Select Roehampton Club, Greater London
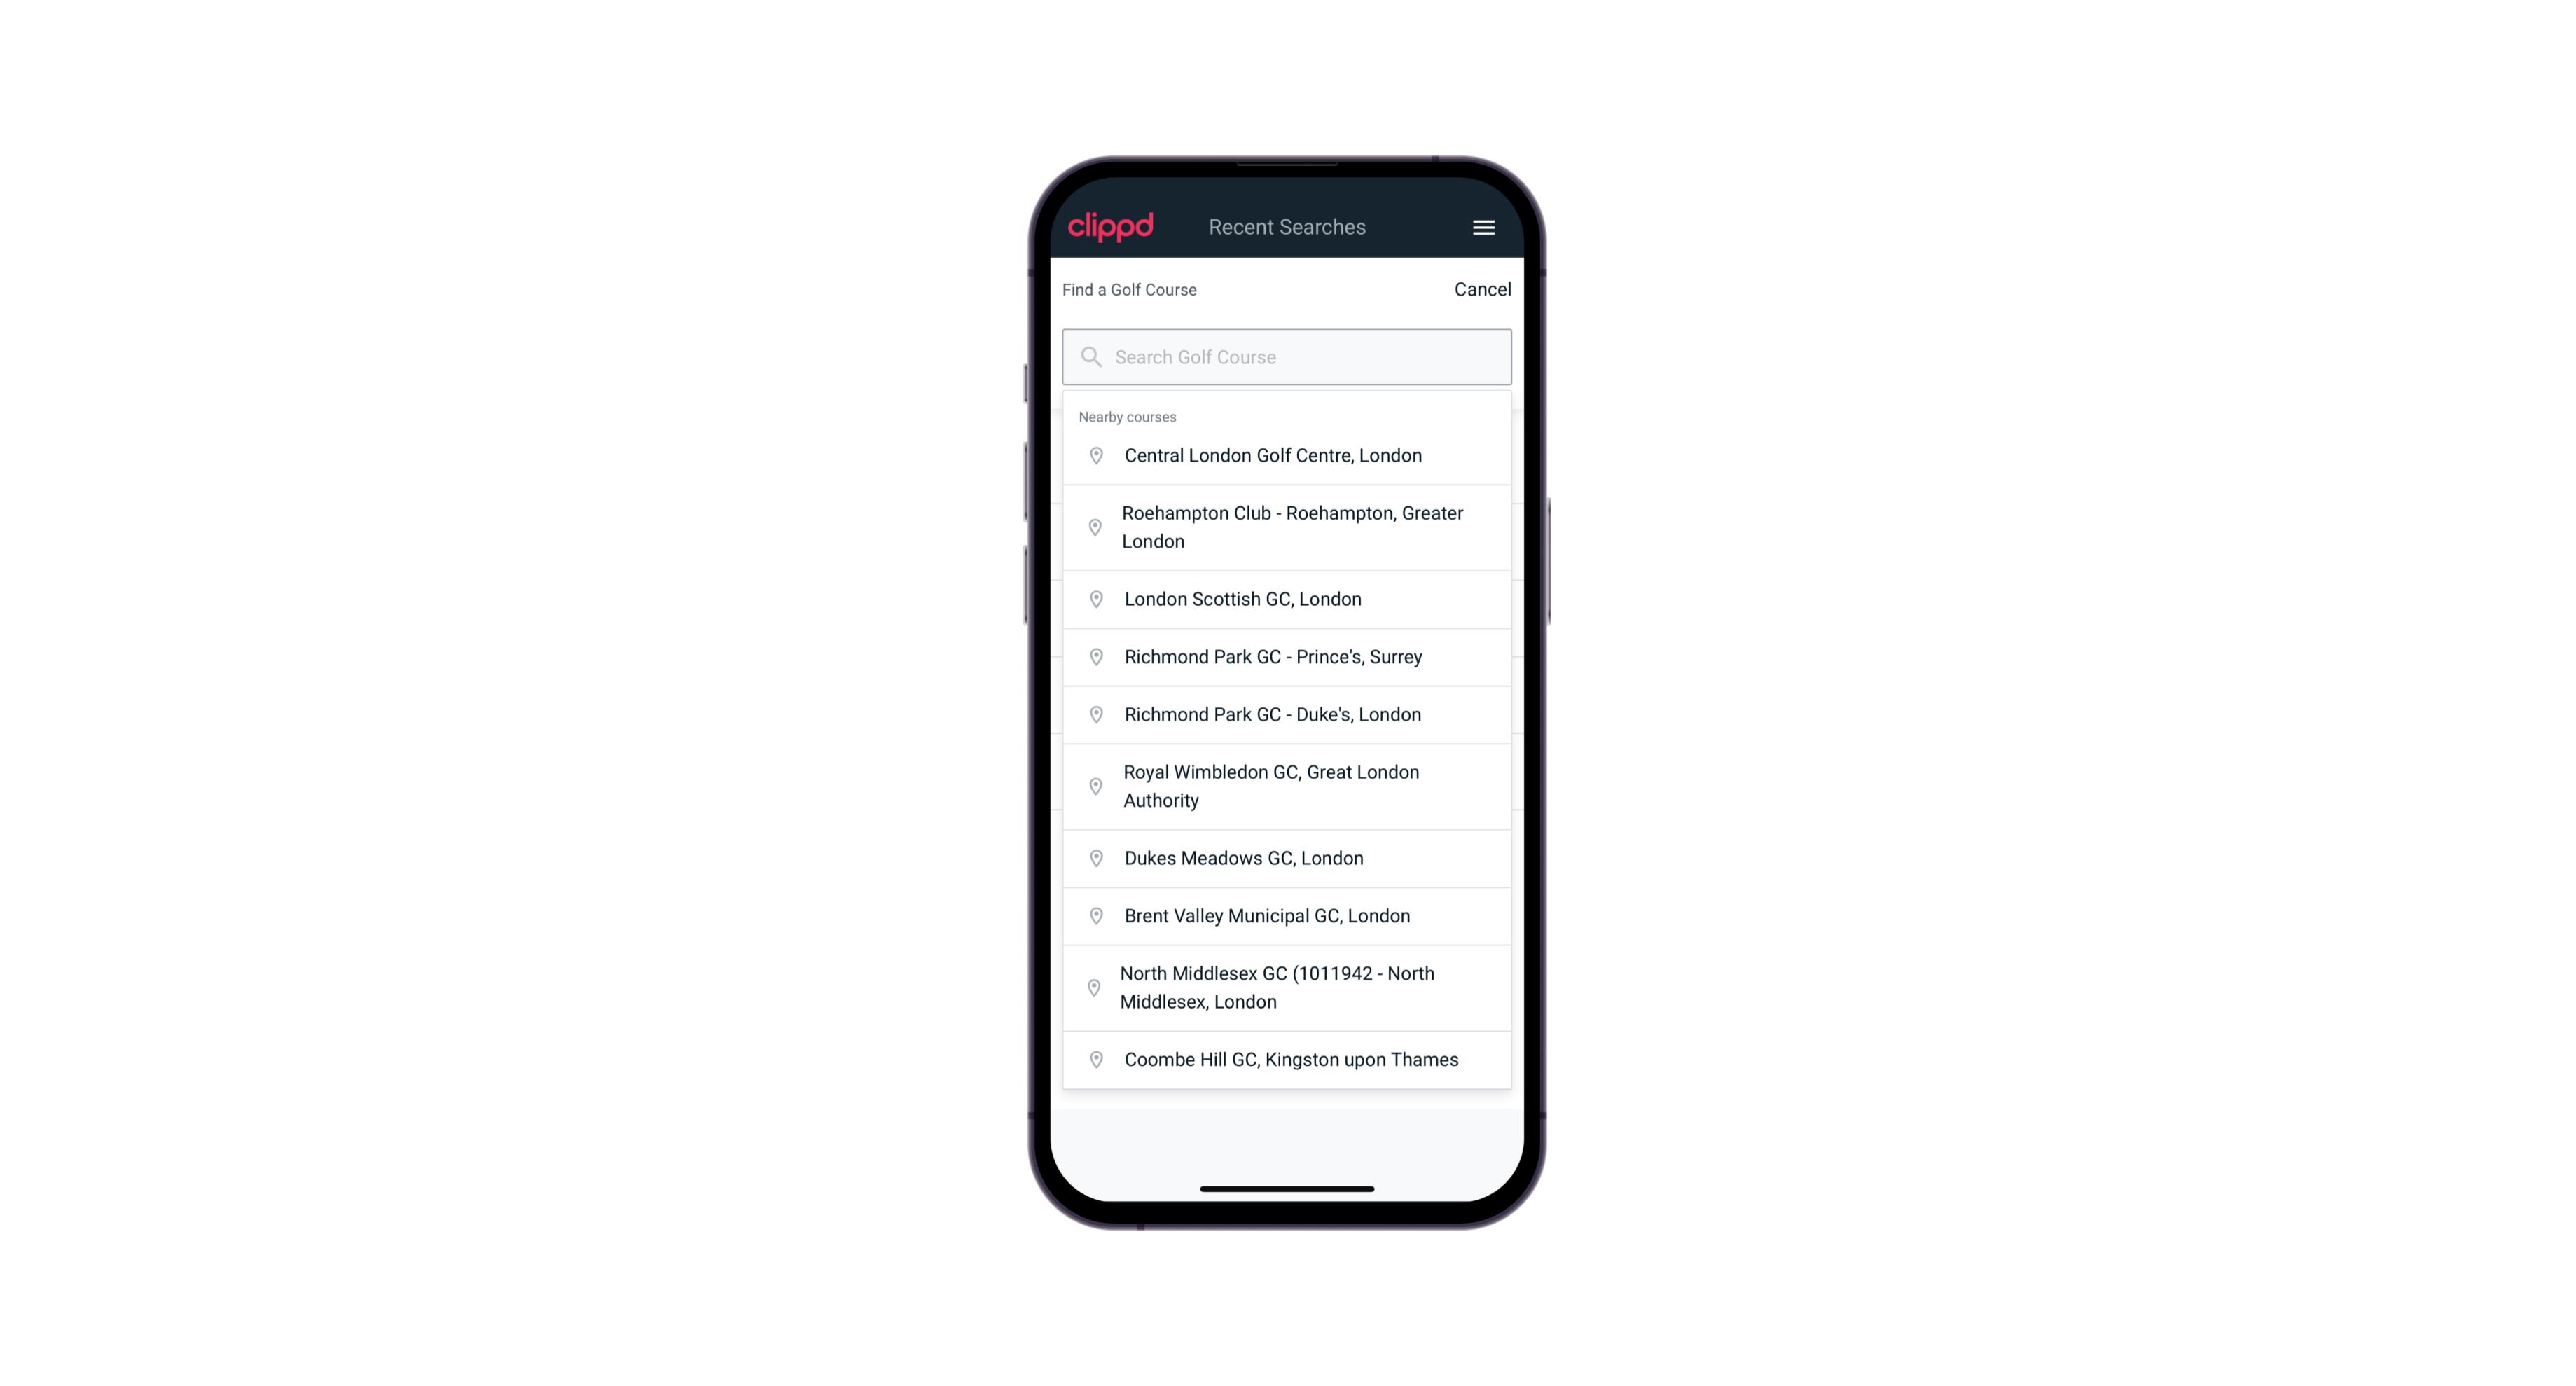The height and width of the screenshot is (1386, 2576). tap(1287, 527)
